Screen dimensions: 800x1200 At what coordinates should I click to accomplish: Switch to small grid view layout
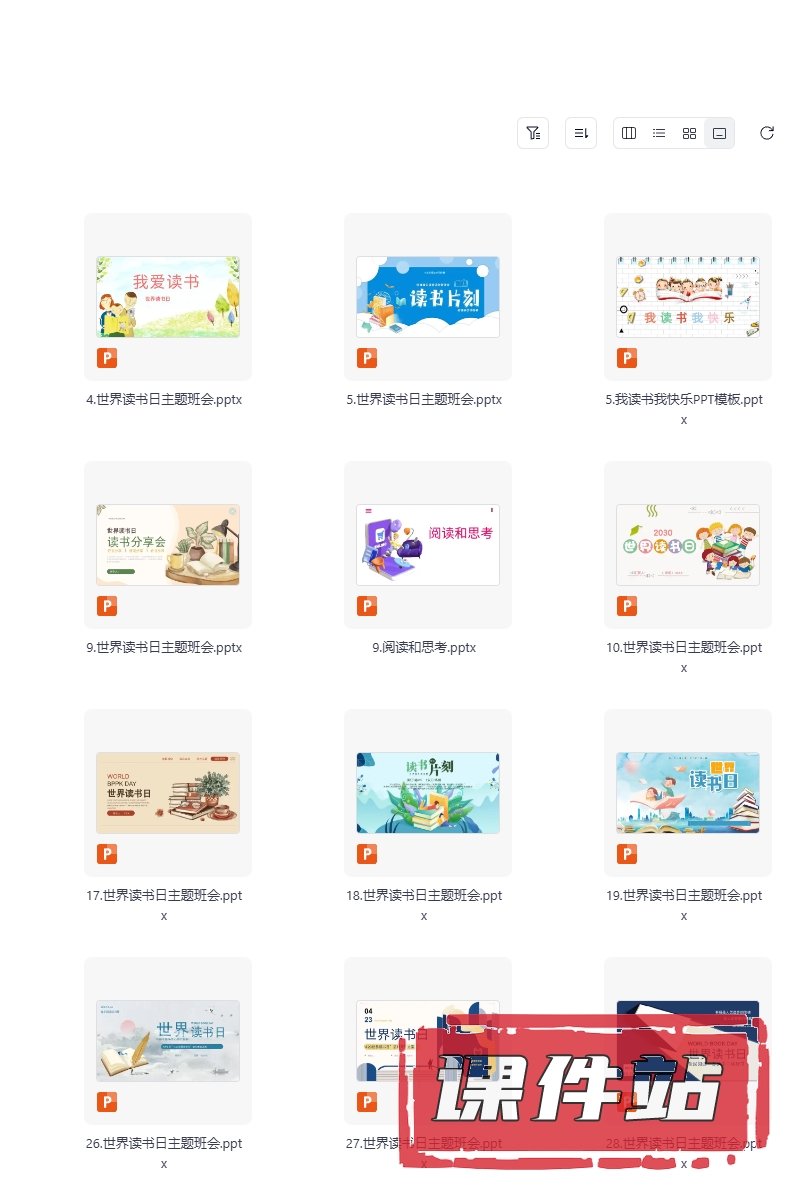(x=689, y=133)
